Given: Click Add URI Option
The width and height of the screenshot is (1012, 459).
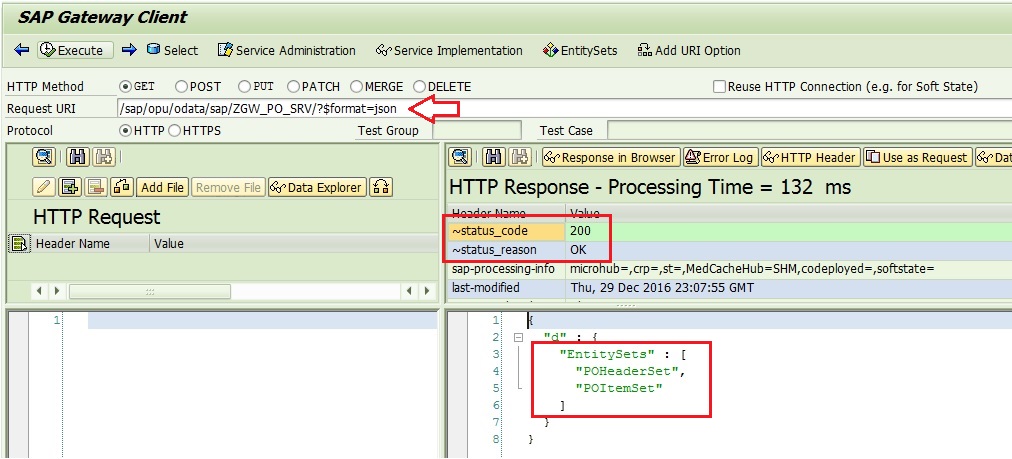Looking at the screenshot, I should (x=689, y=50).
